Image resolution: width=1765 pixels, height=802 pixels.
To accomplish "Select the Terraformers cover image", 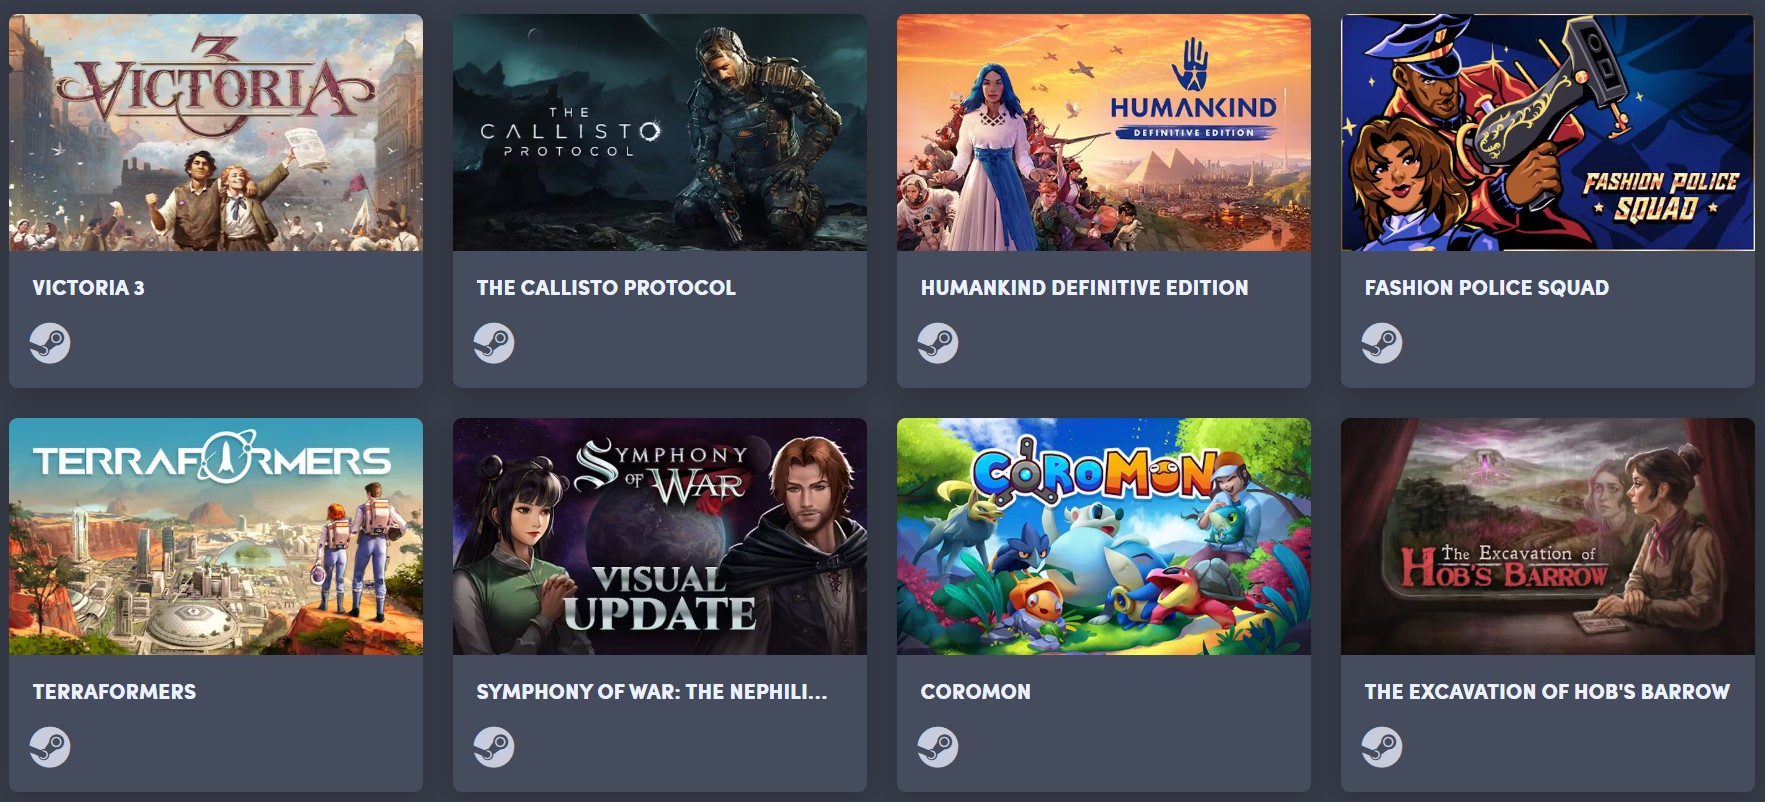I will (x=216, y=536).
